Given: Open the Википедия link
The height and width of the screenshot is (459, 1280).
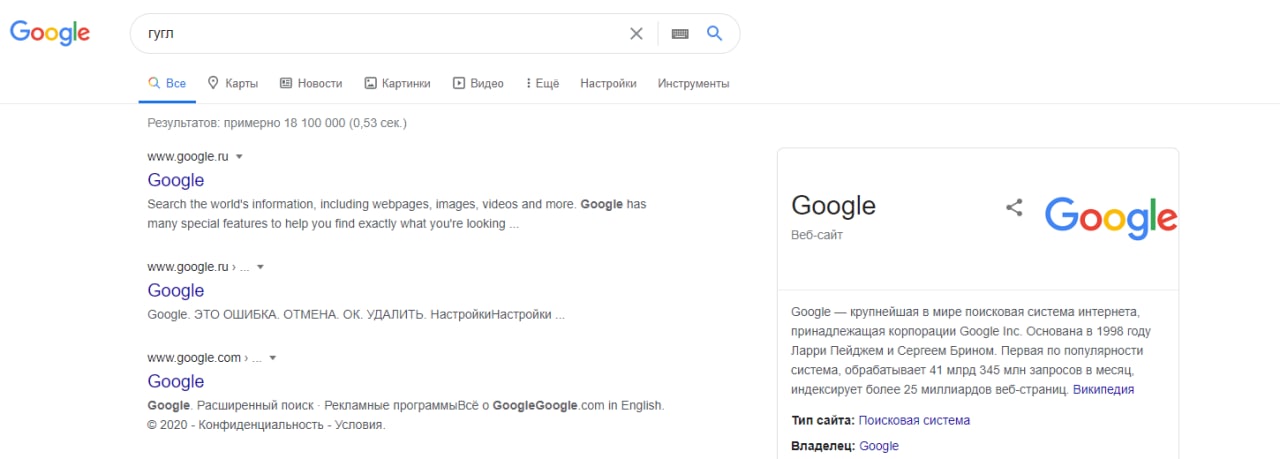Looking at the screenshot, I should point(1103,389).
